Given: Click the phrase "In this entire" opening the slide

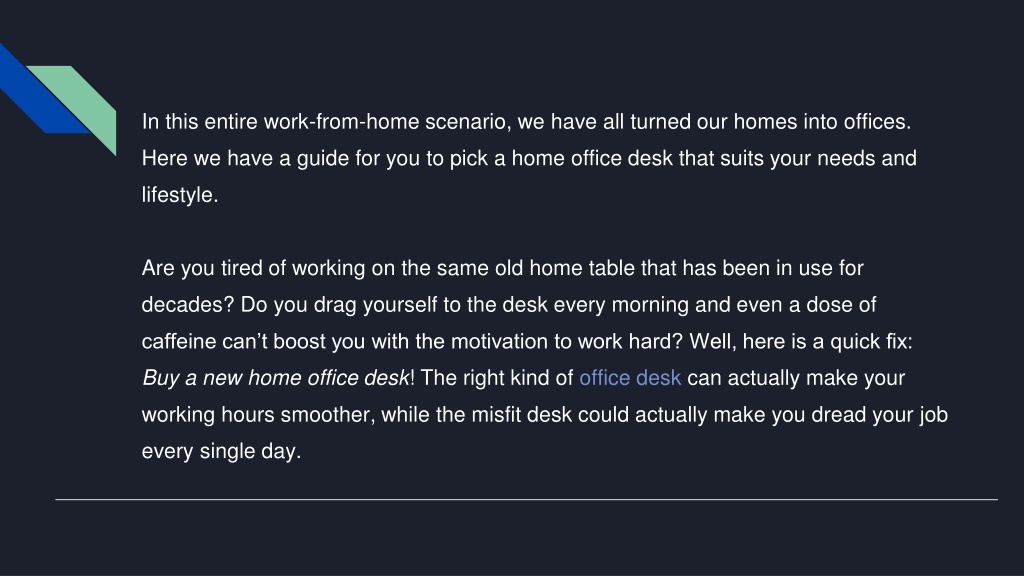Looking at the screenshot, I should (199, 122).
